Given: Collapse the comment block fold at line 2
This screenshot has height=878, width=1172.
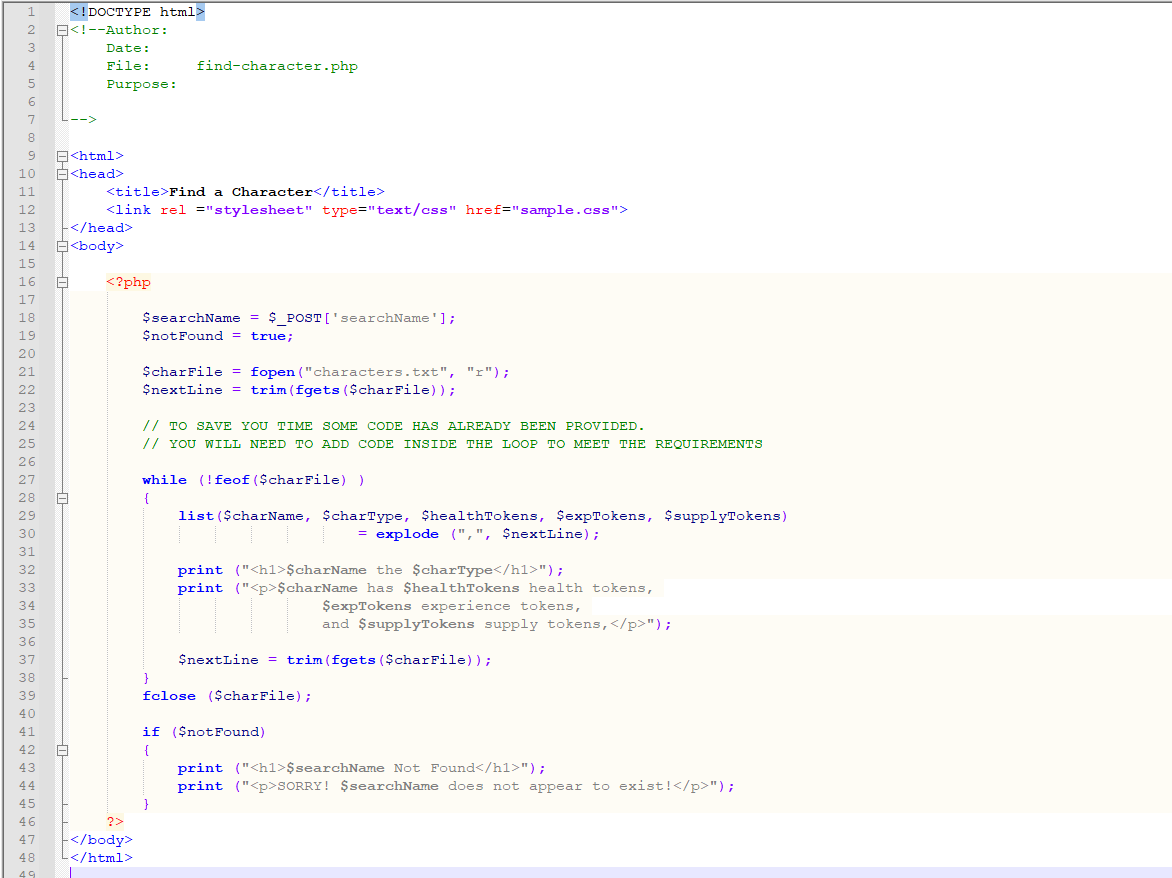Looking at the screenshot, I should coord(62,29).
